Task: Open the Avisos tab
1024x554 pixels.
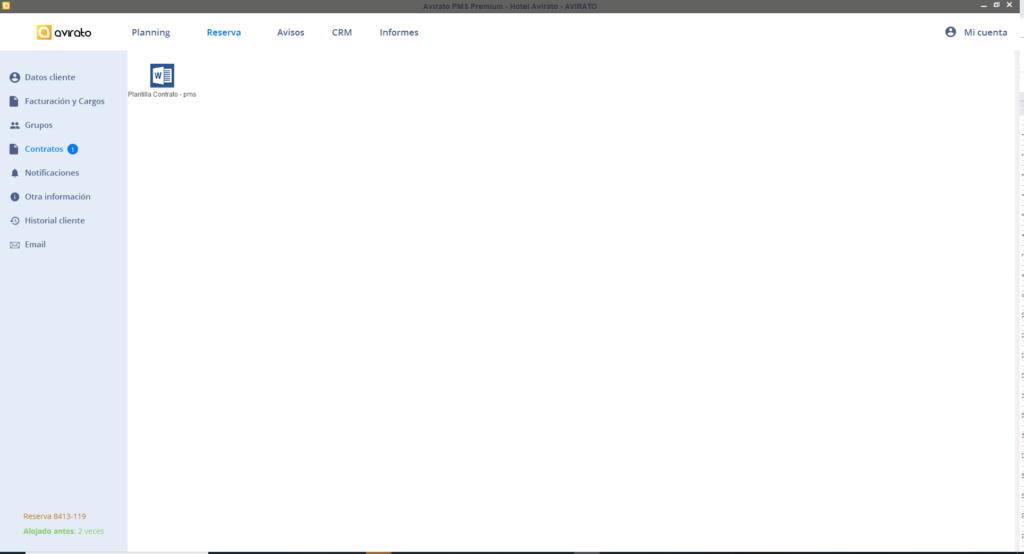Action: pos(291,32)
